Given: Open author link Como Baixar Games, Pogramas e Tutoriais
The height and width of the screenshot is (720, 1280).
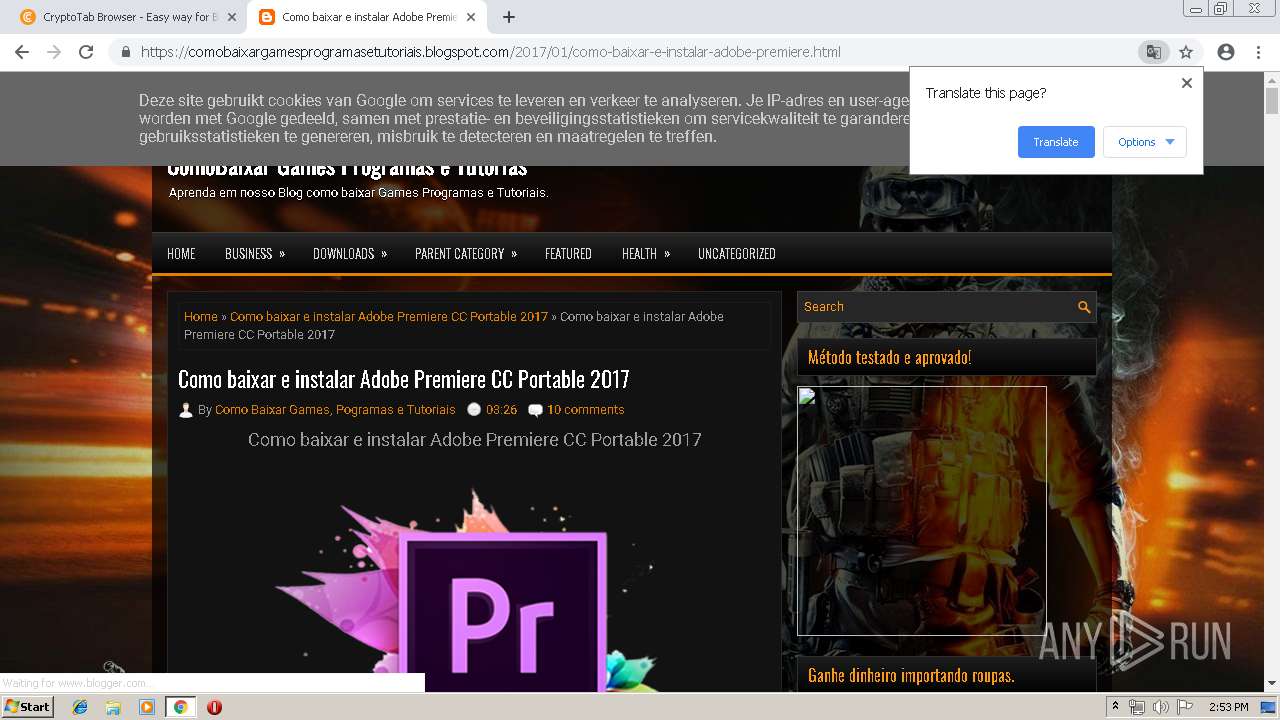Looking at the screenshot, I should coord(335,410).
